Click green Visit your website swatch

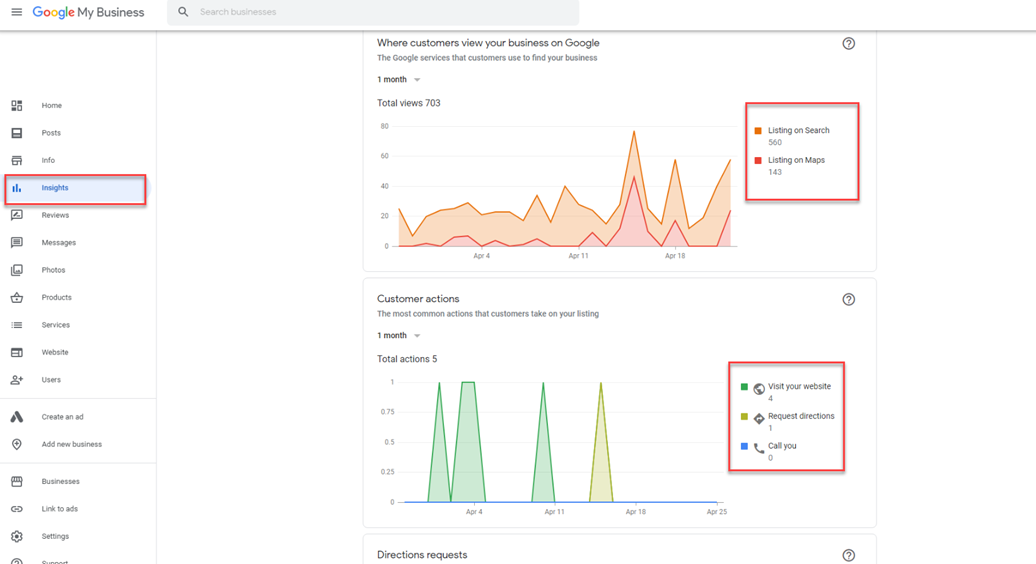click(744, 387)
